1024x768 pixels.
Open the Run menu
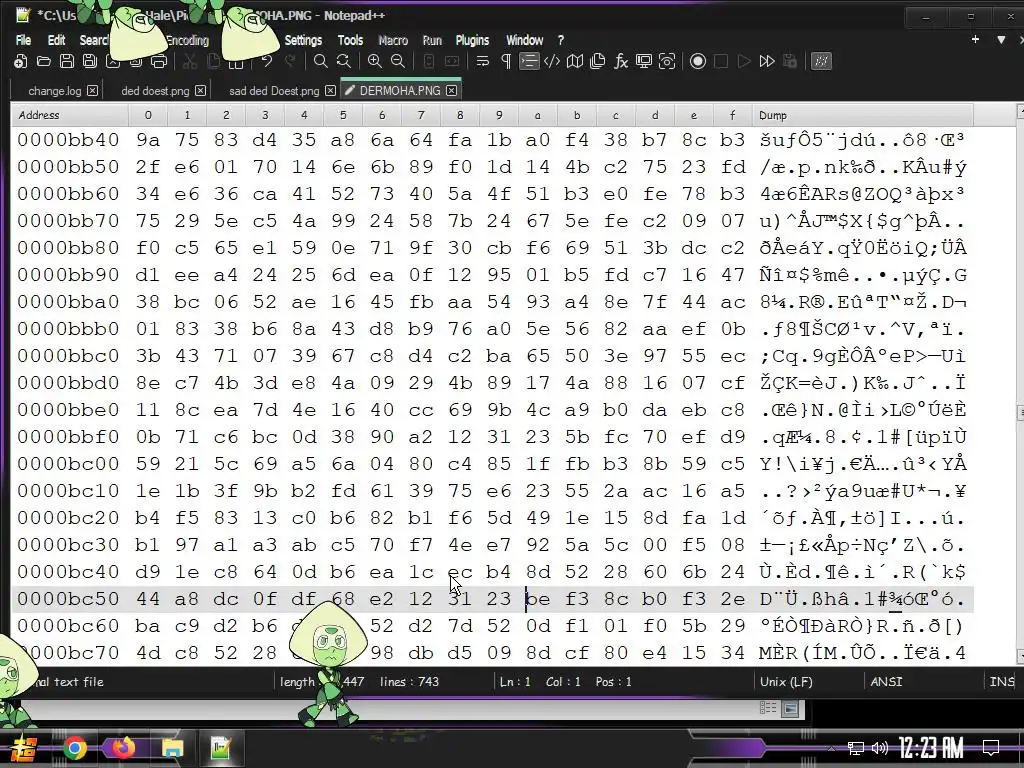(x=432, y=40)
